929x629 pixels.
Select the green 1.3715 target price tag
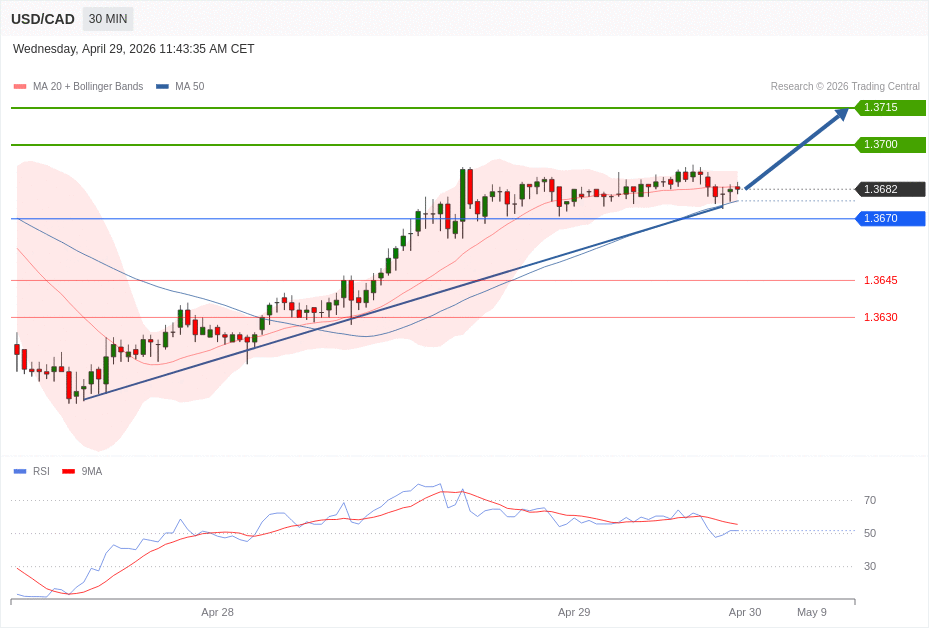click(889, 108)
